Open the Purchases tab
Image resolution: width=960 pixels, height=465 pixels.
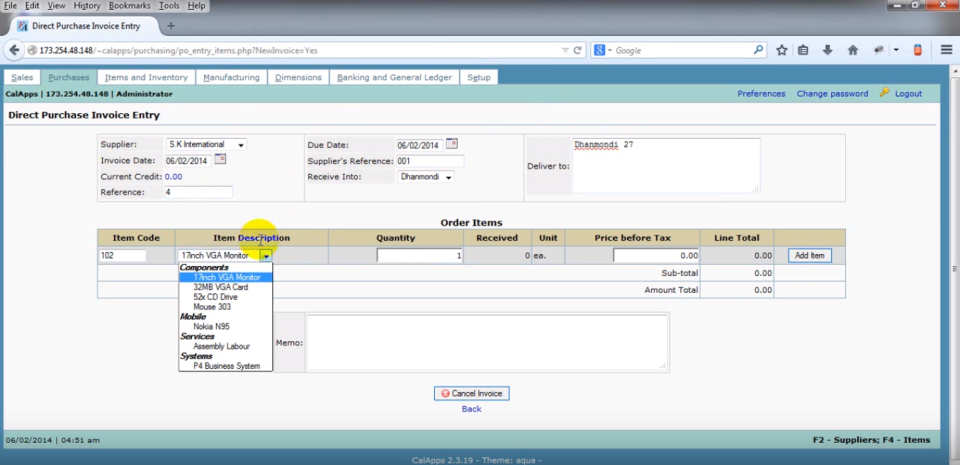pos(69,77)
